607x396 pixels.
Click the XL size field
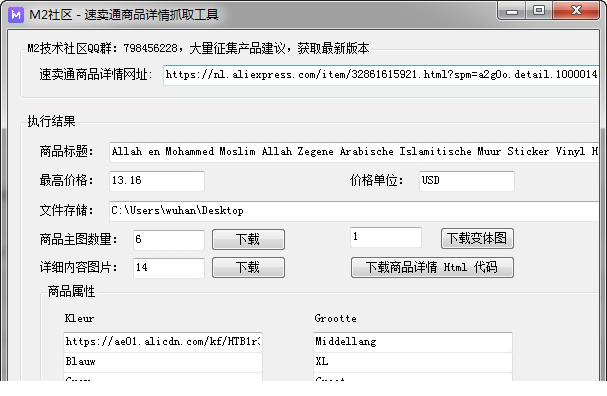413,362
